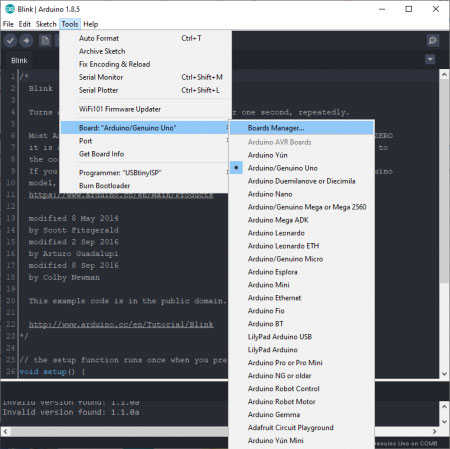
Task: Open the File menu
Action: coord(8,24)
